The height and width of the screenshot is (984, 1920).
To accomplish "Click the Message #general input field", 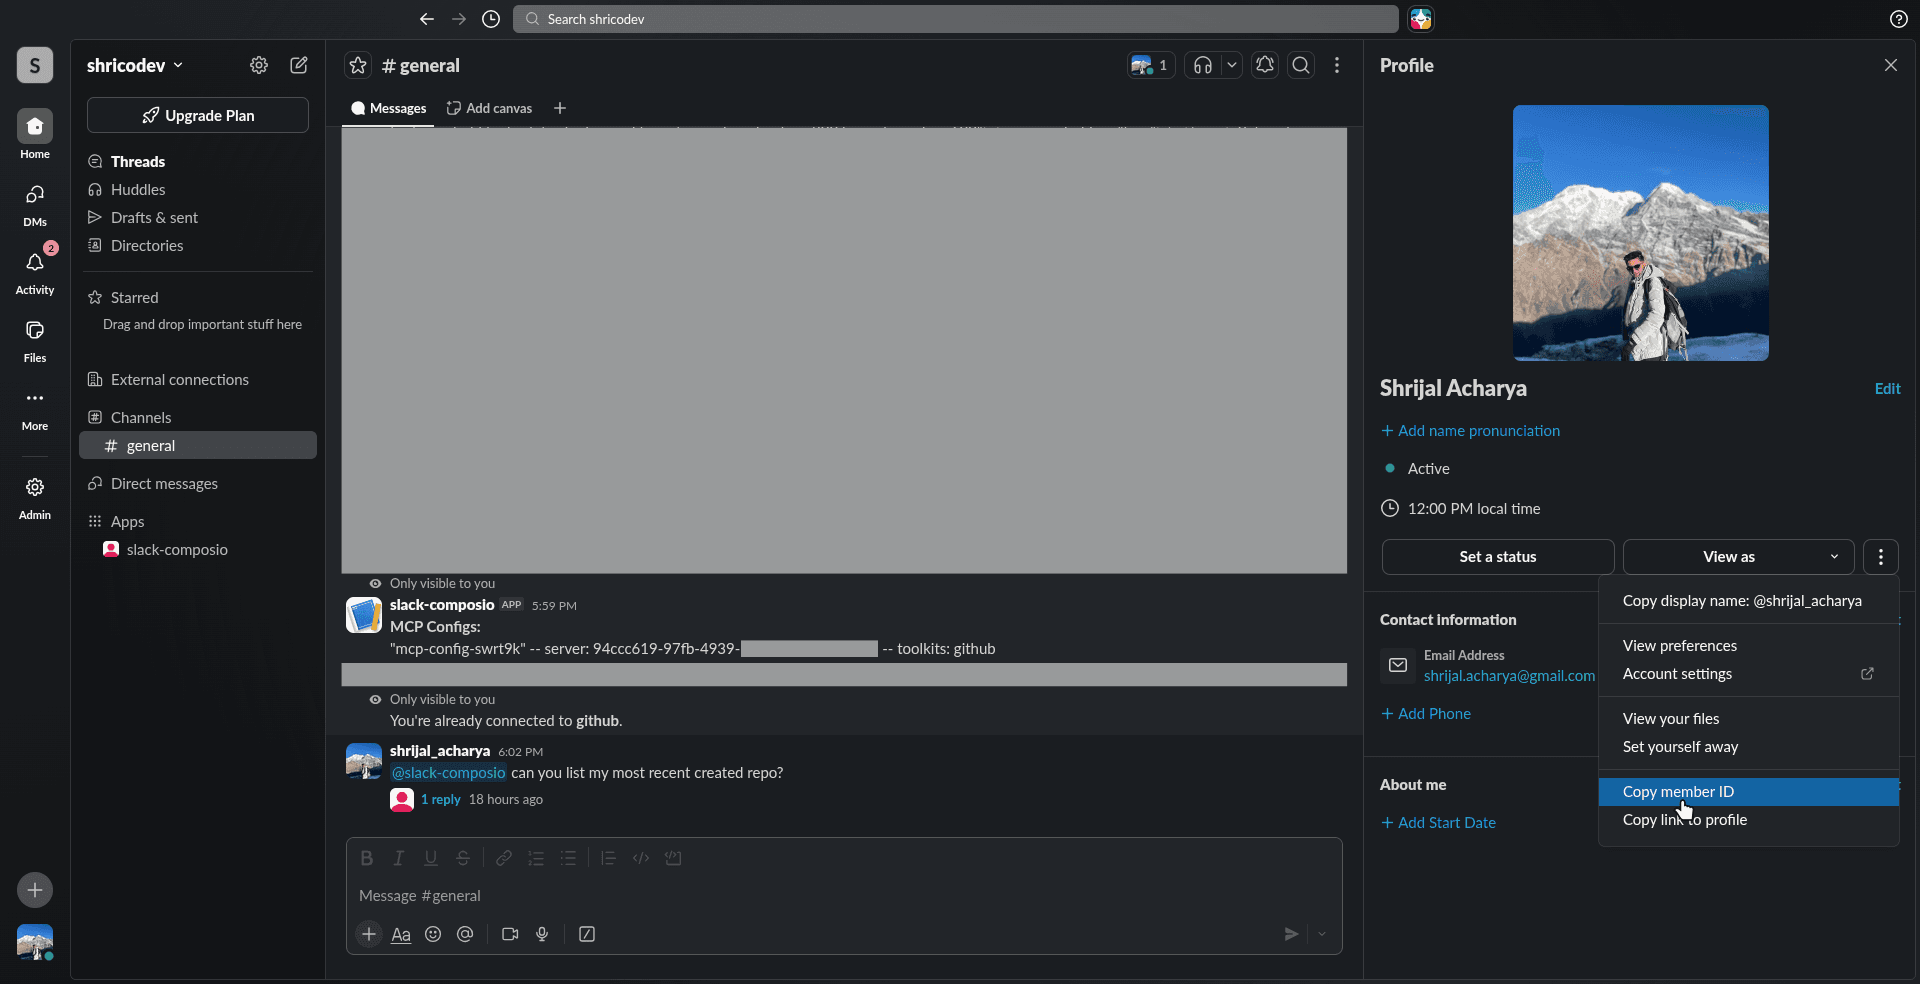I will (x=844, y=896).
